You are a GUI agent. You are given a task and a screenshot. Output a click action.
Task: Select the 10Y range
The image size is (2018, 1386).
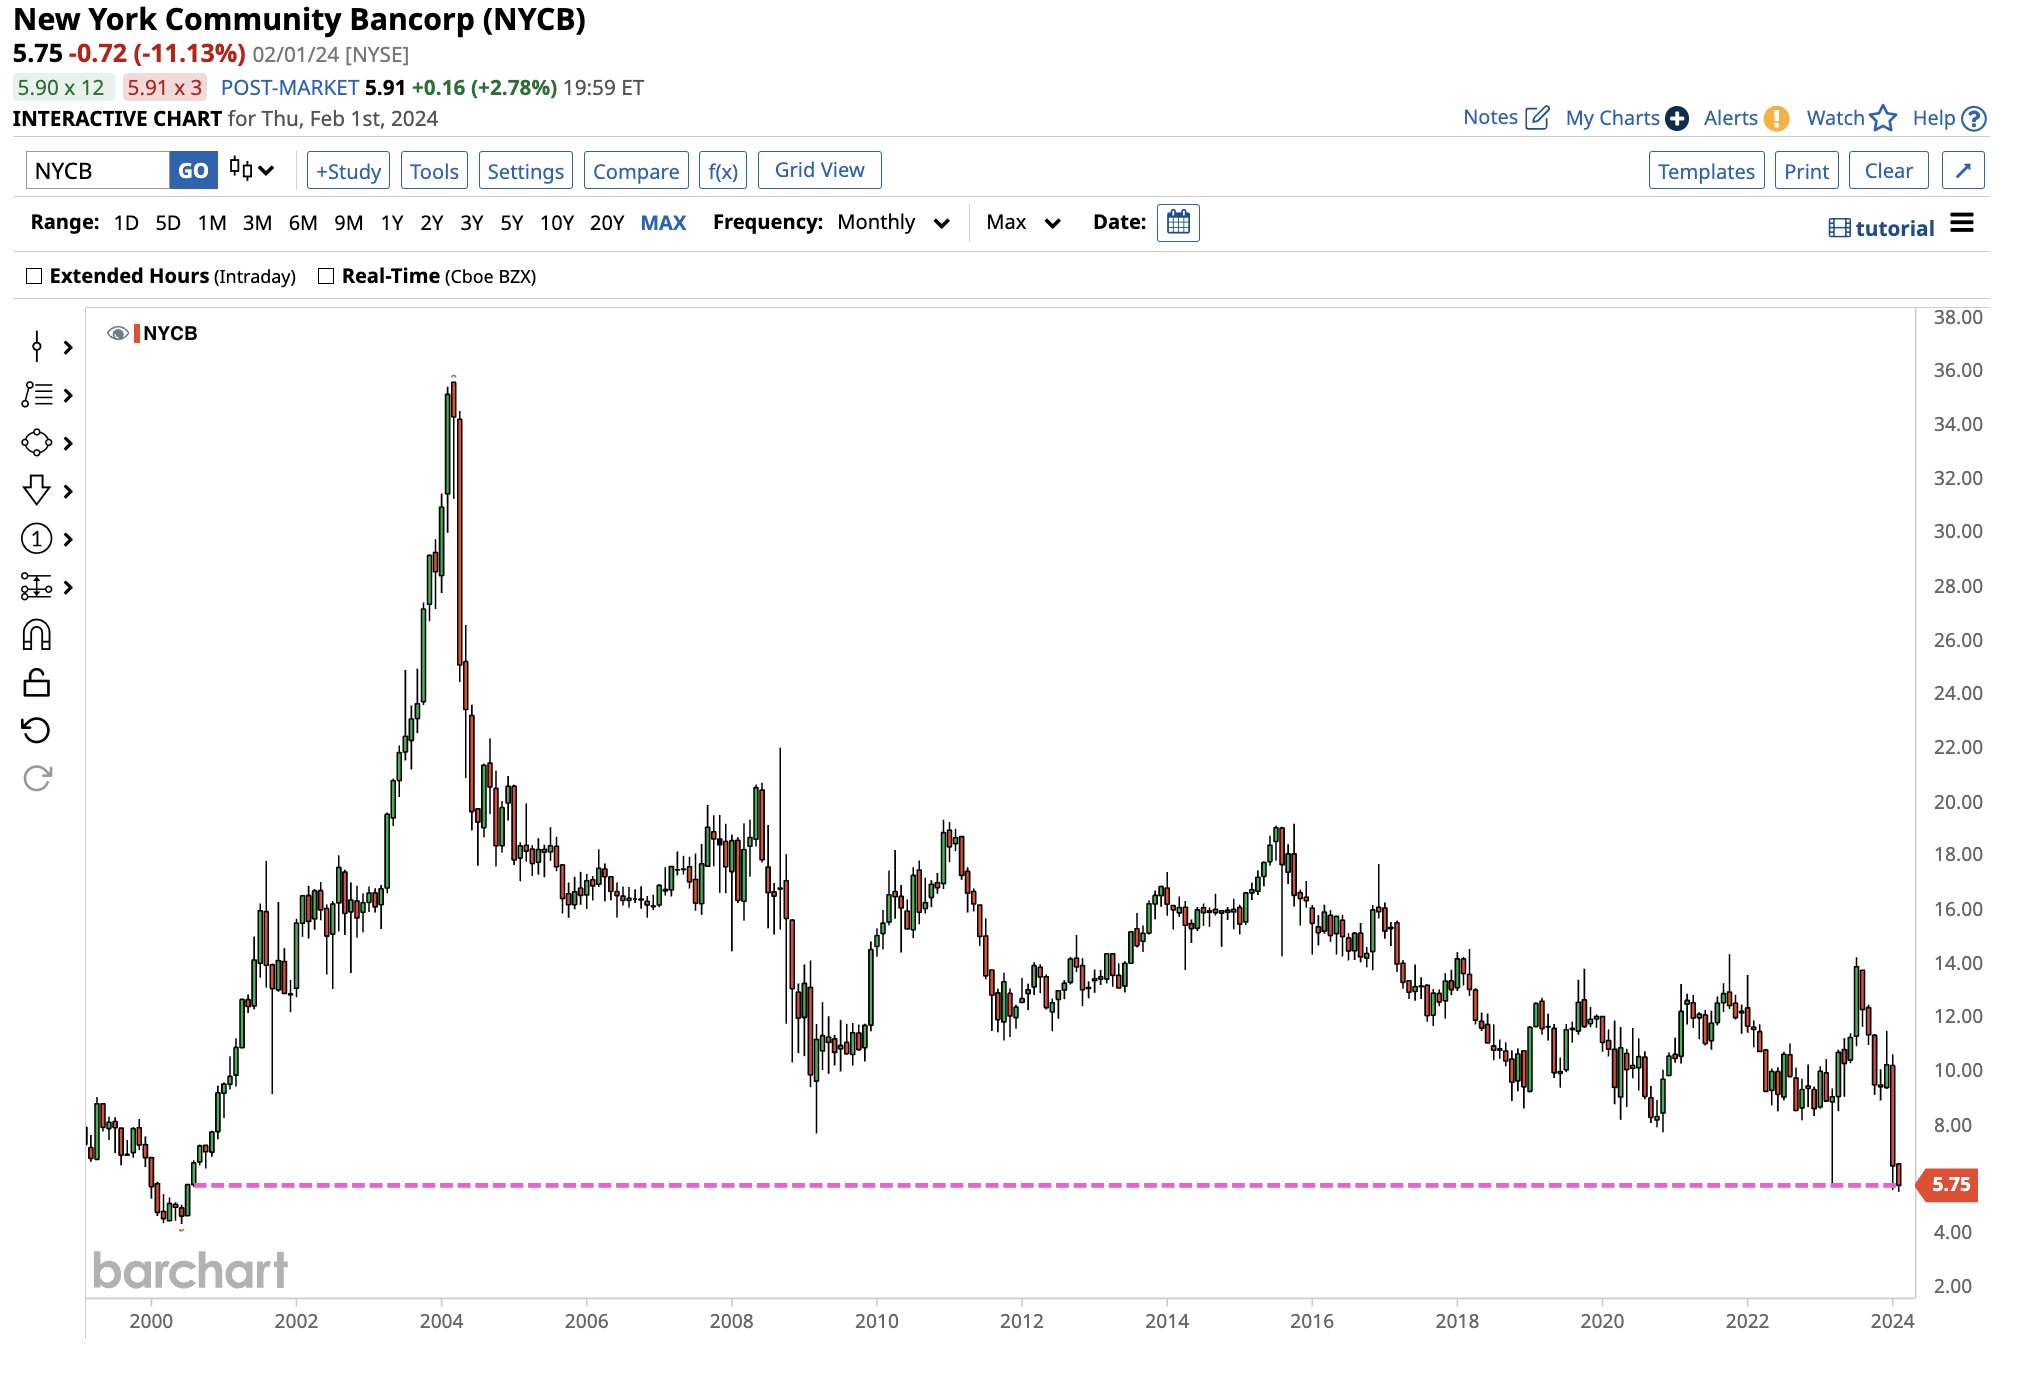pyautogui.click(x=557, y=222)
